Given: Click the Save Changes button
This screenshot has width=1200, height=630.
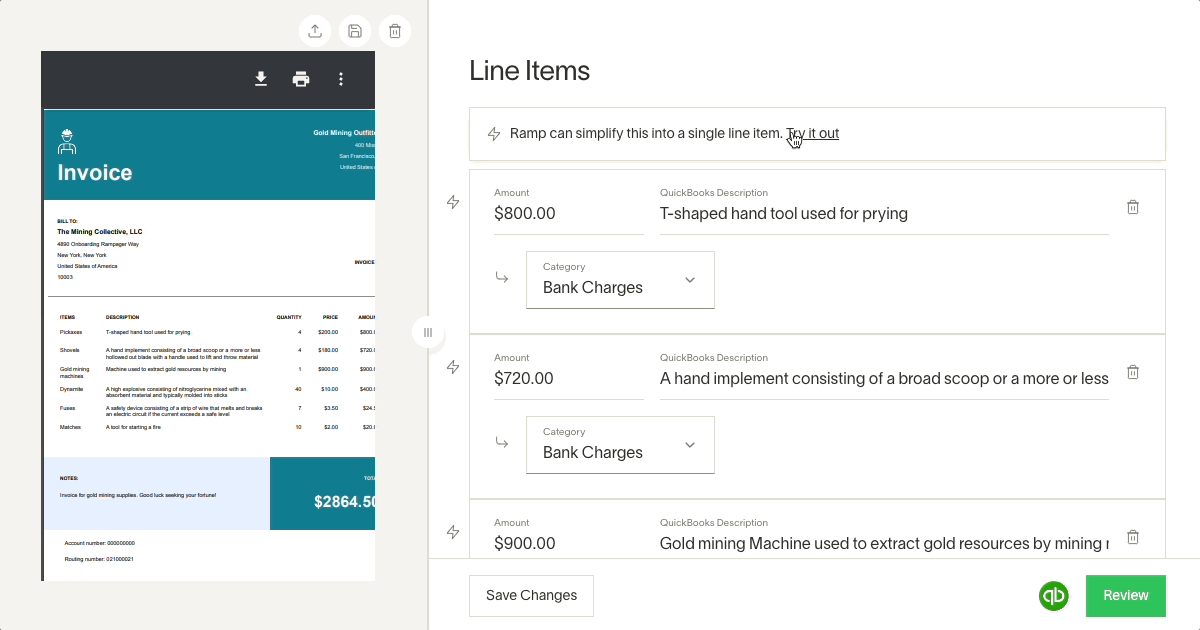Looking at the screenshot, I should point(531,596).
